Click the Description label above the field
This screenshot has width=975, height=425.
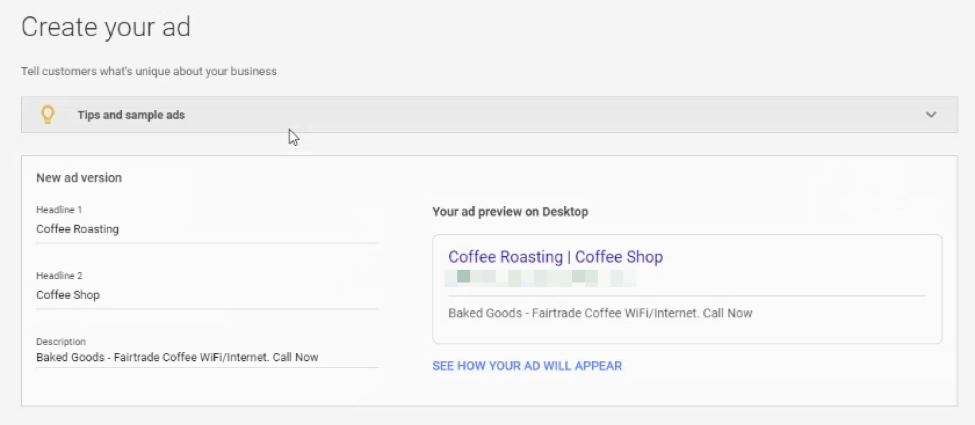coord(61,341)
